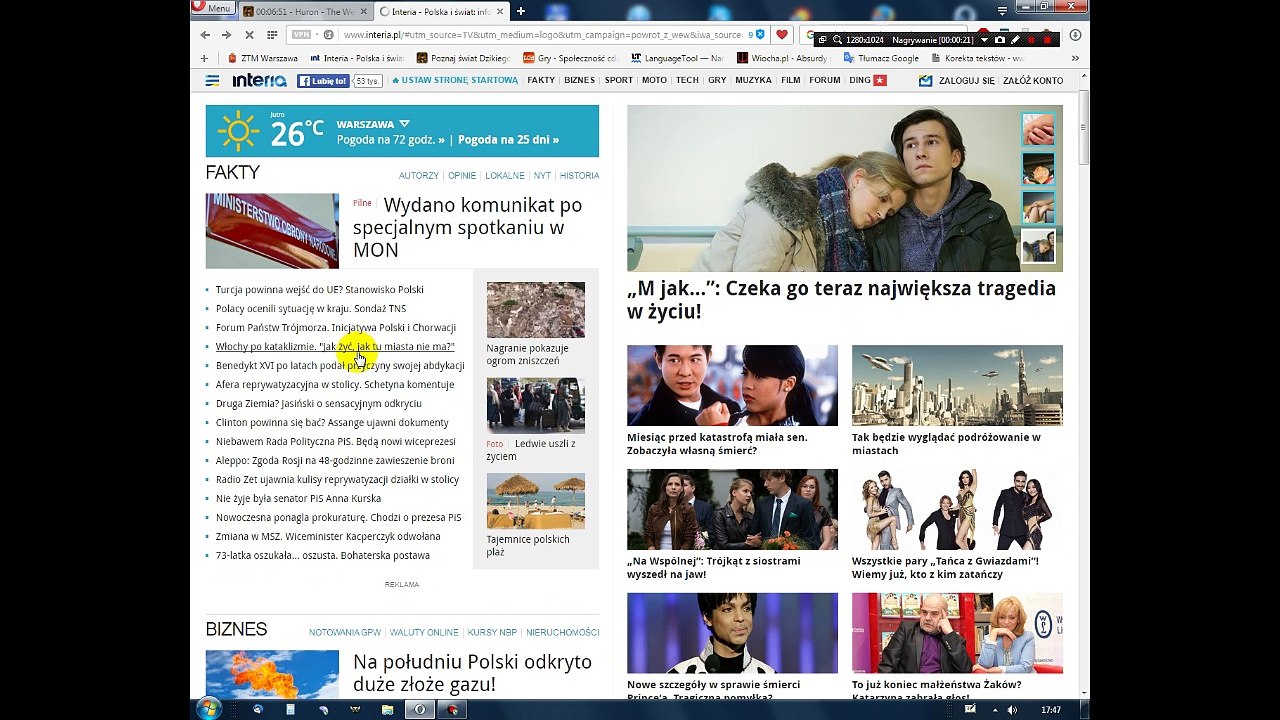Go forward in browser history

[x=226, y=35]
